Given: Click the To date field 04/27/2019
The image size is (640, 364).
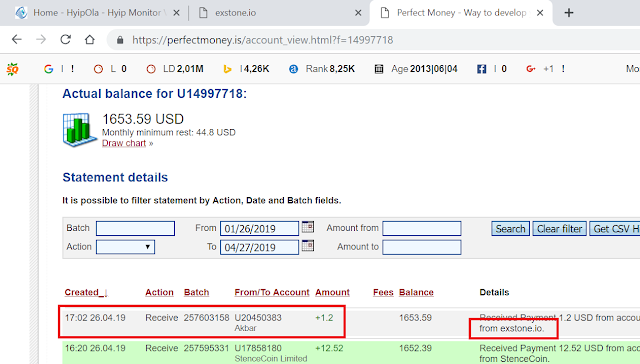Looking at the screenshot, I should pos(259,247).
